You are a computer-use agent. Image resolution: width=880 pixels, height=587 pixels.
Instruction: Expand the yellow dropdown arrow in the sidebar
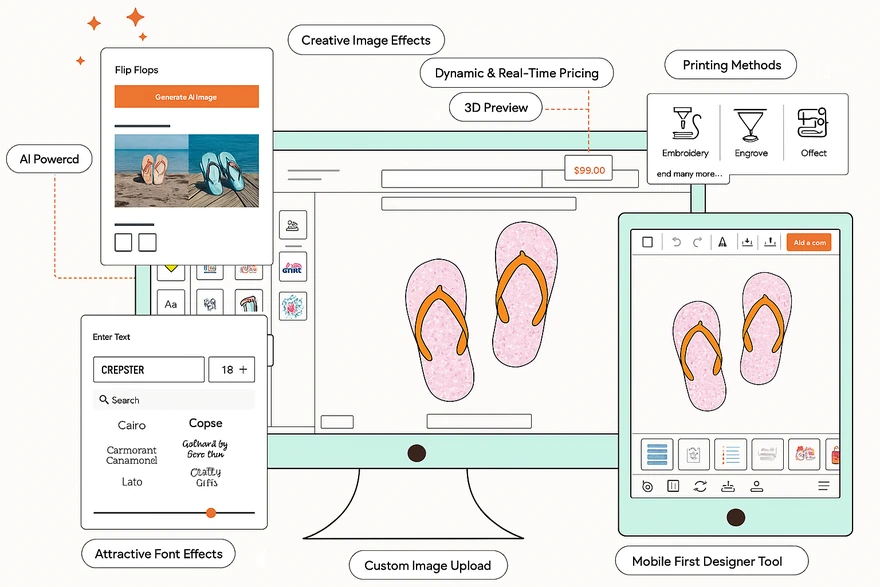click(171, 267)
